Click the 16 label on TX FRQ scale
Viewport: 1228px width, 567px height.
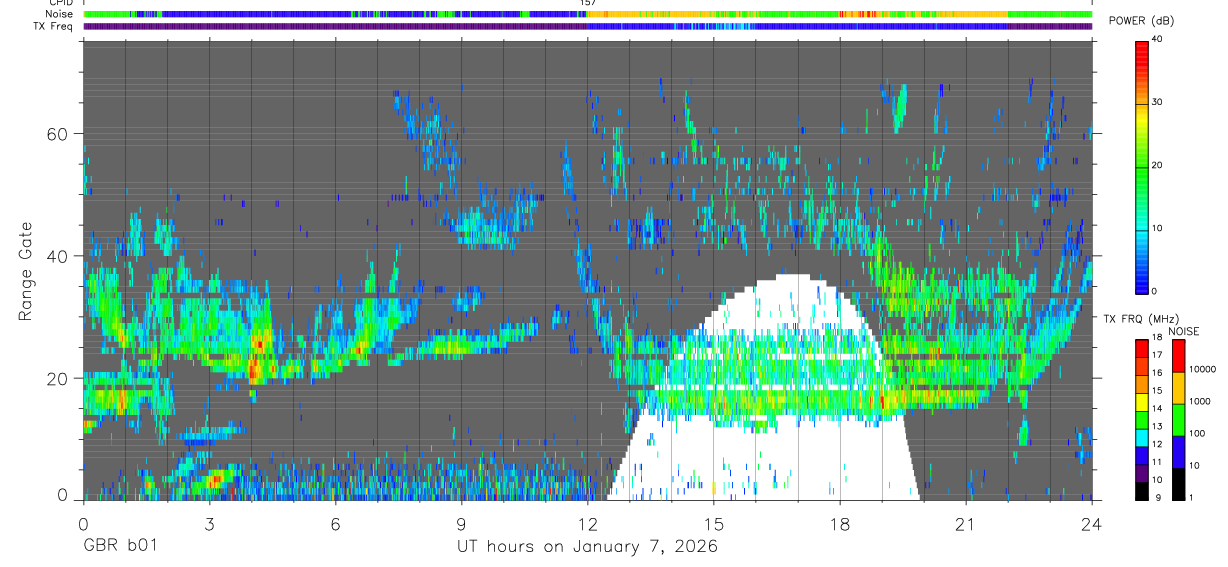click(x=1157, y=373)
